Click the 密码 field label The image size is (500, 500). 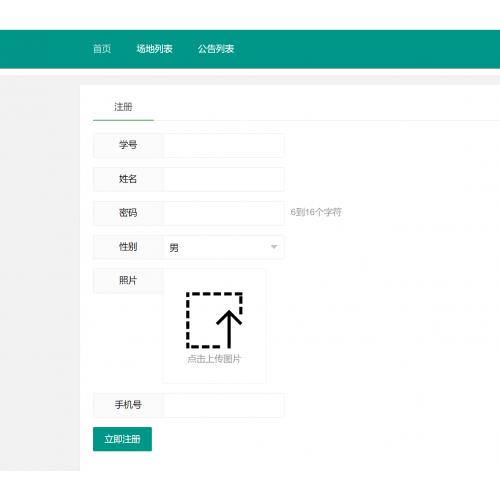(x=128, y=213)
